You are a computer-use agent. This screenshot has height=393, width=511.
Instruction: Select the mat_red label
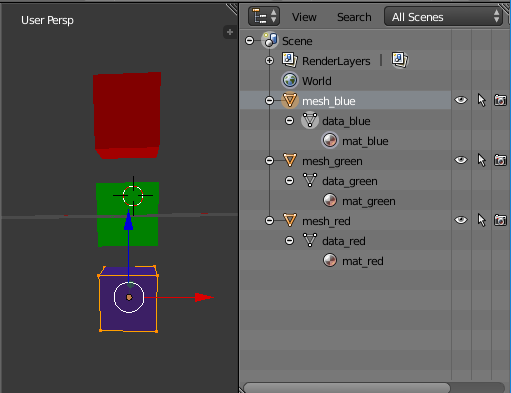363,261
